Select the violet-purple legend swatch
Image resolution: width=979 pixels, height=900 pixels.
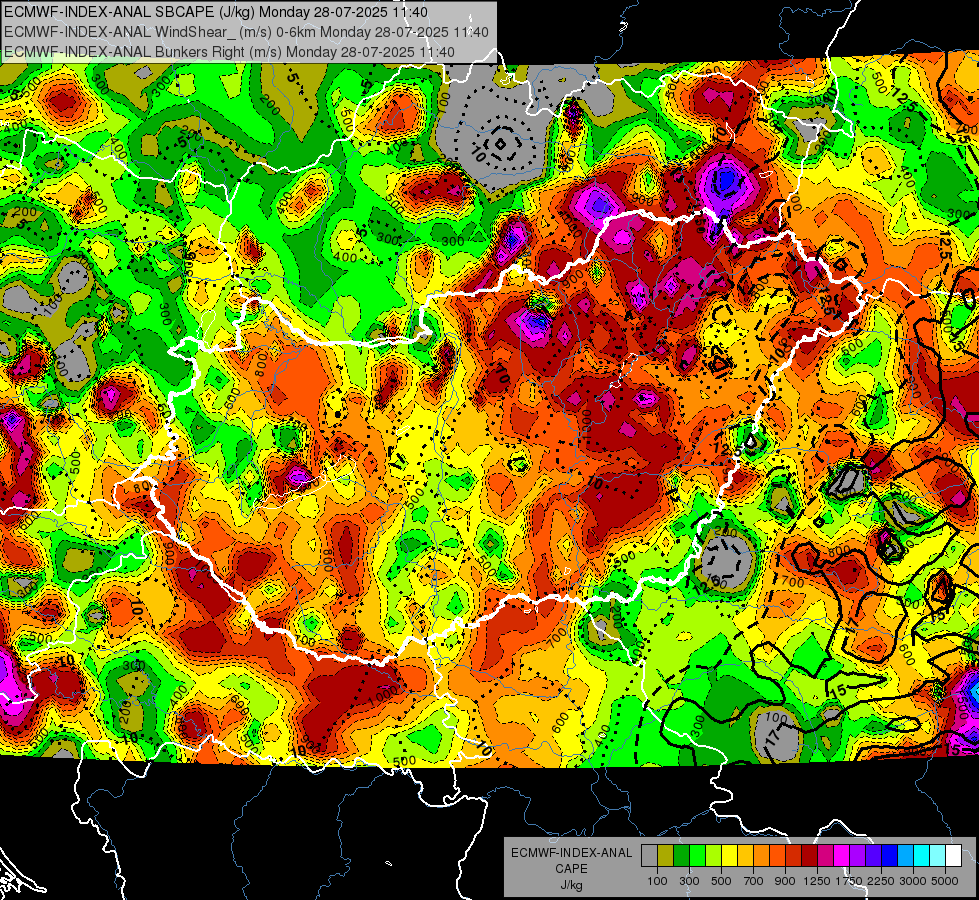click(858, 856)
